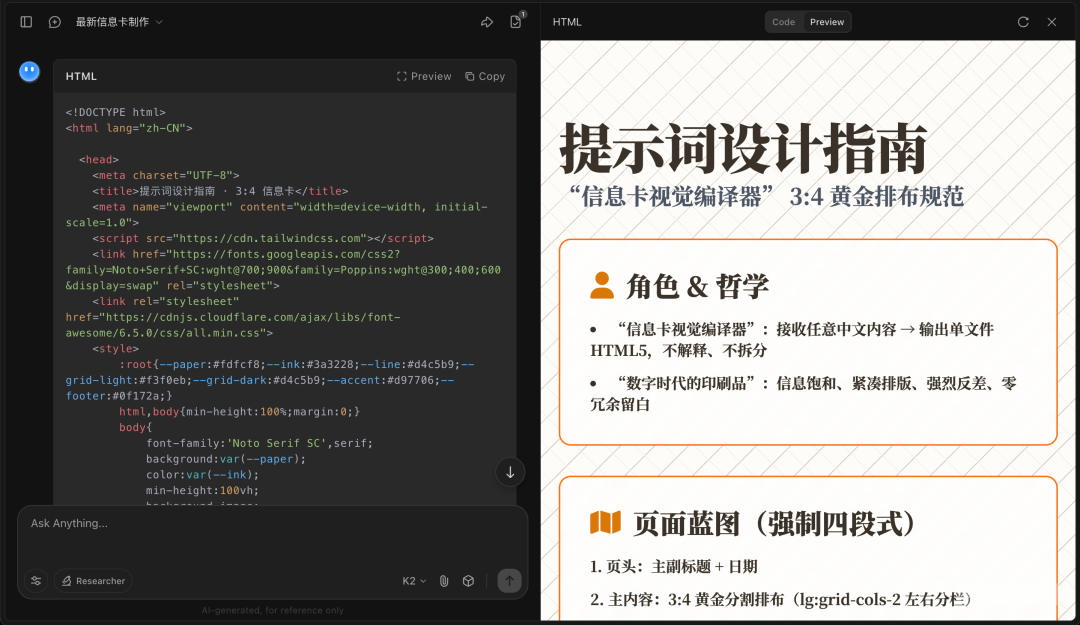Refresh the HTML preview
1080x625 pixels.
[1024, 22]
